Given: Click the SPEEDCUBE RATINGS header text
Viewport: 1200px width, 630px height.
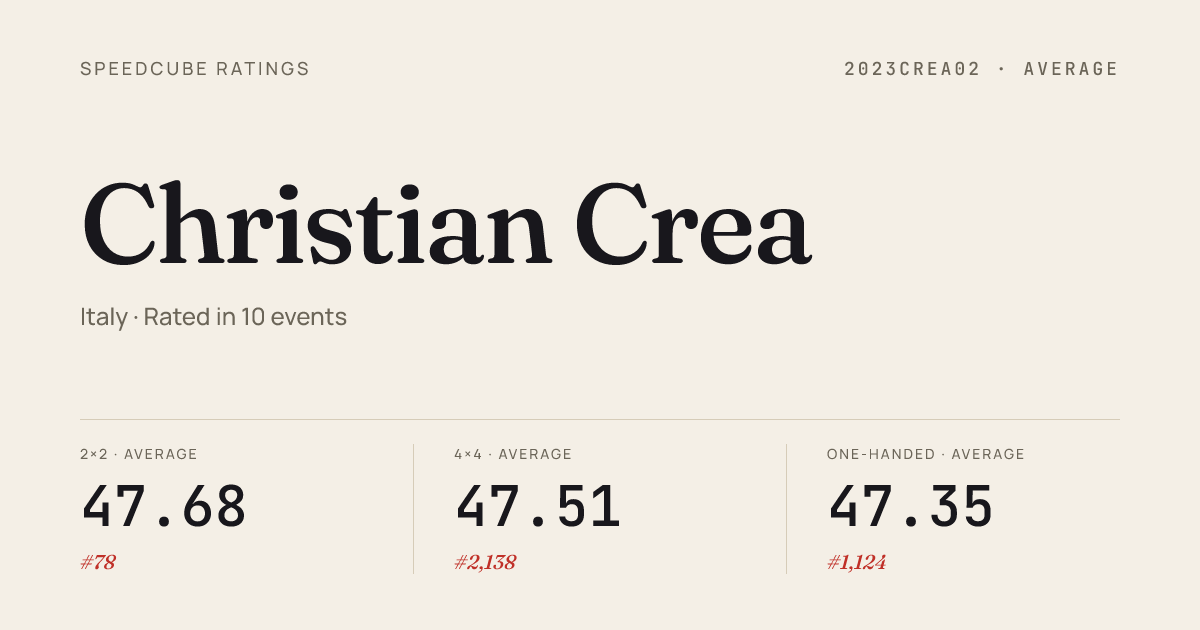Looking at the screenshot, I should tap(195, 69).
